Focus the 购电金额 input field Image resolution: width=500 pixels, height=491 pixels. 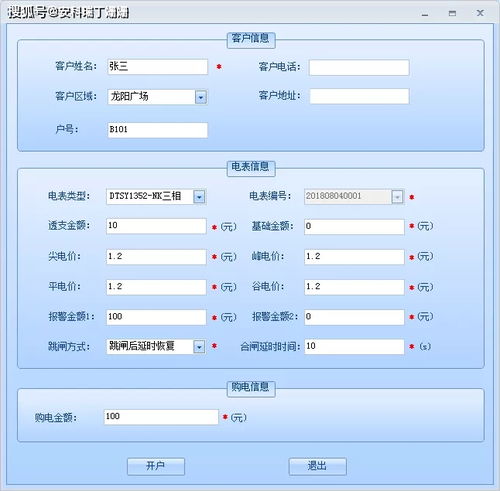pos(161,417)
